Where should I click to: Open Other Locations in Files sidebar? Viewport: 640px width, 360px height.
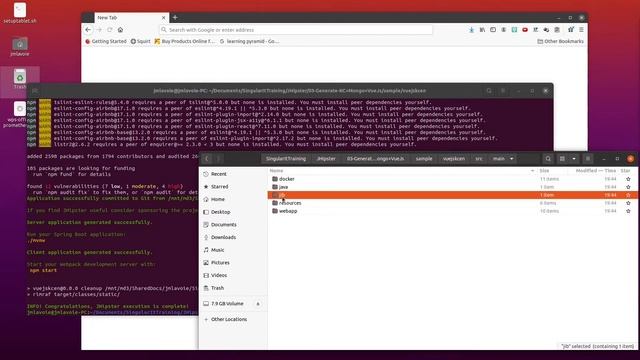pyautogui.click(x=233, y=319)
